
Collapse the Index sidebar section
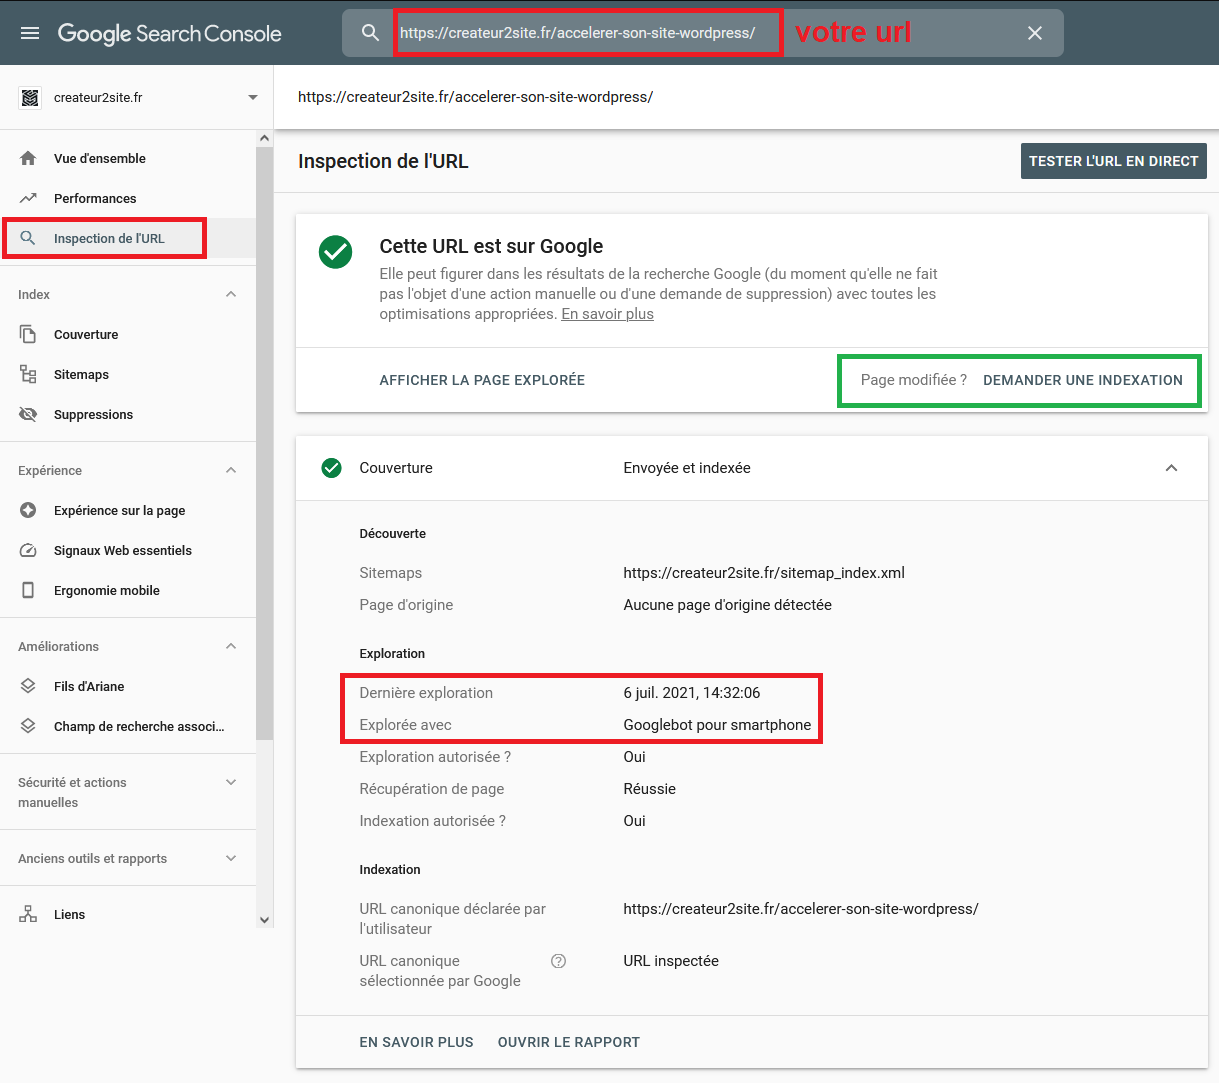pyautogui.click(x=231, y=294)
